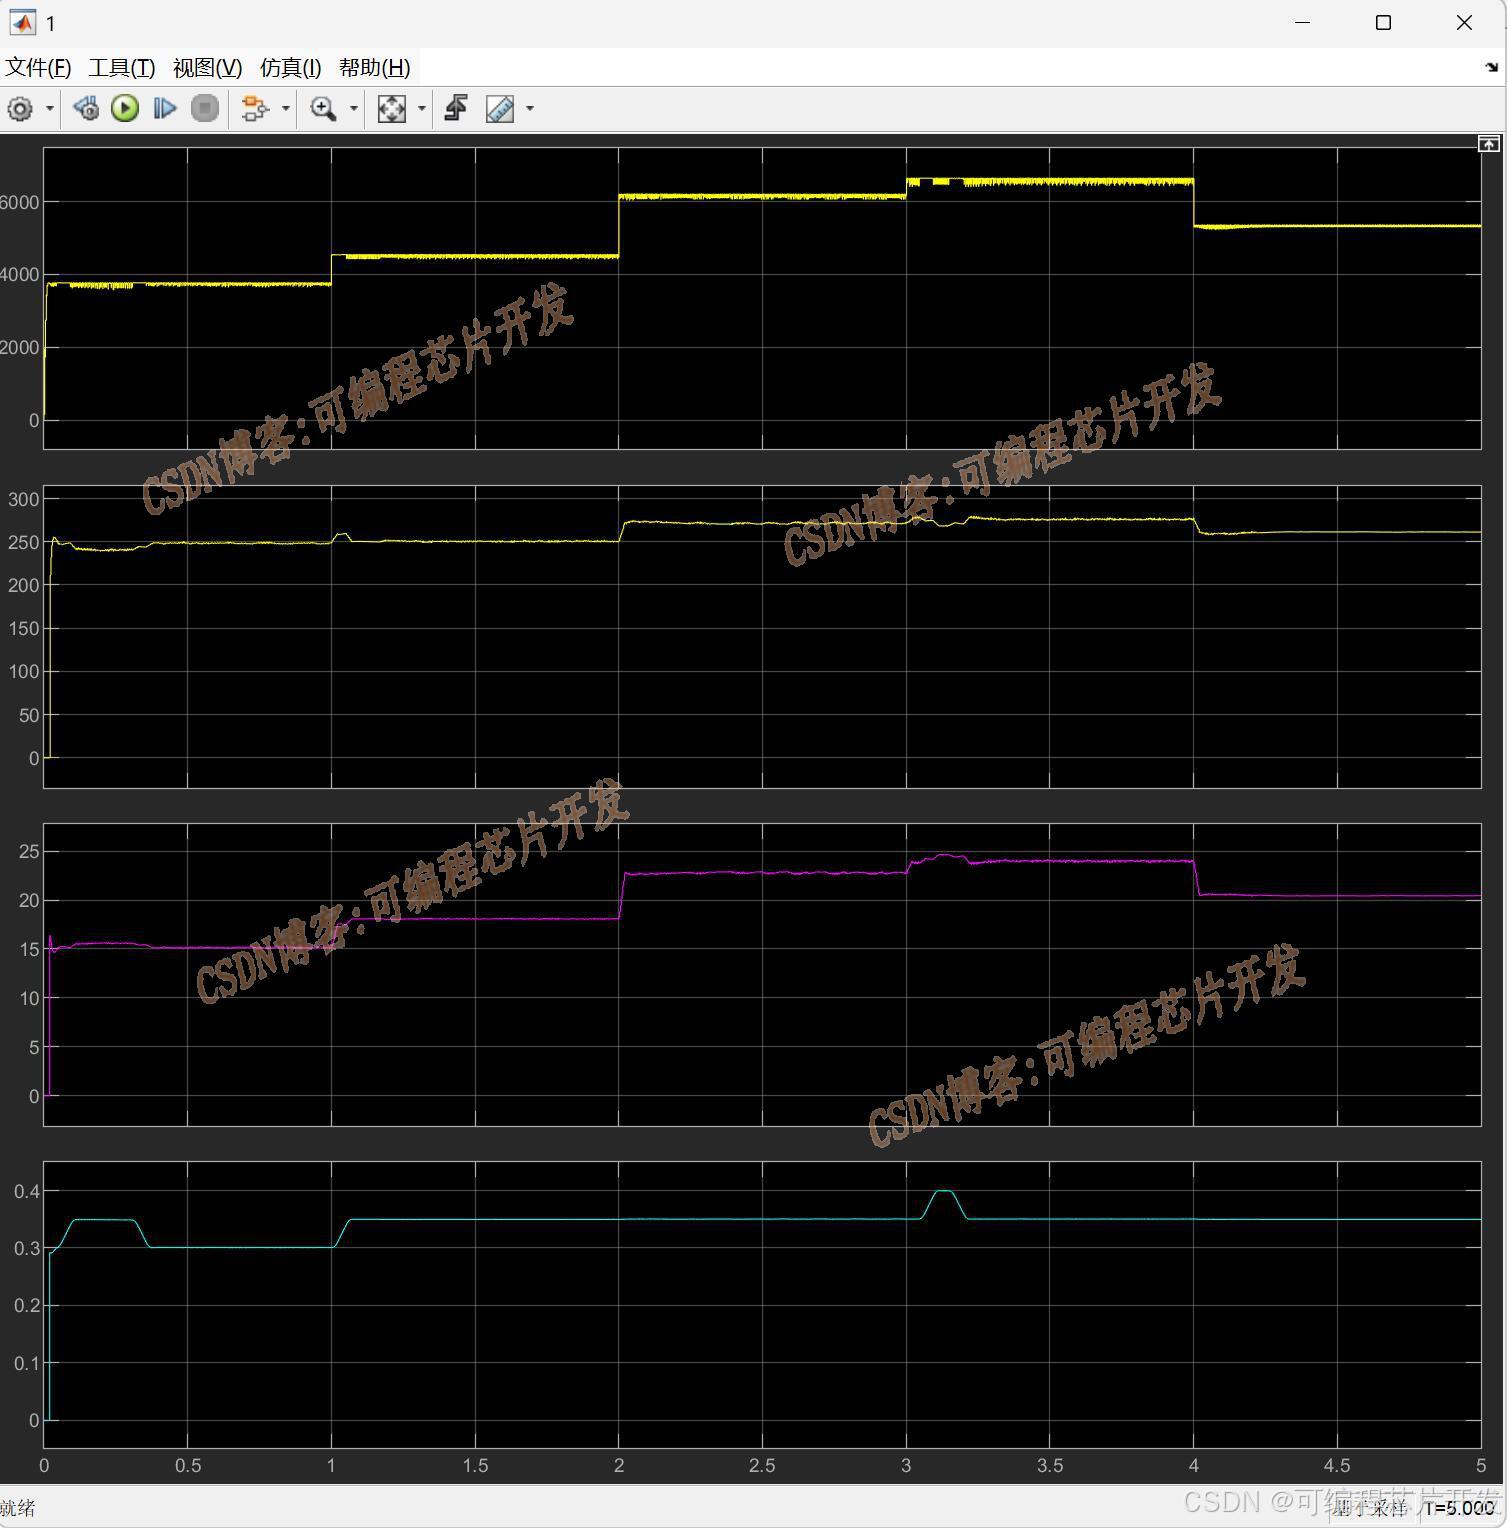Step the simulation forward

[x=165, y=109]
